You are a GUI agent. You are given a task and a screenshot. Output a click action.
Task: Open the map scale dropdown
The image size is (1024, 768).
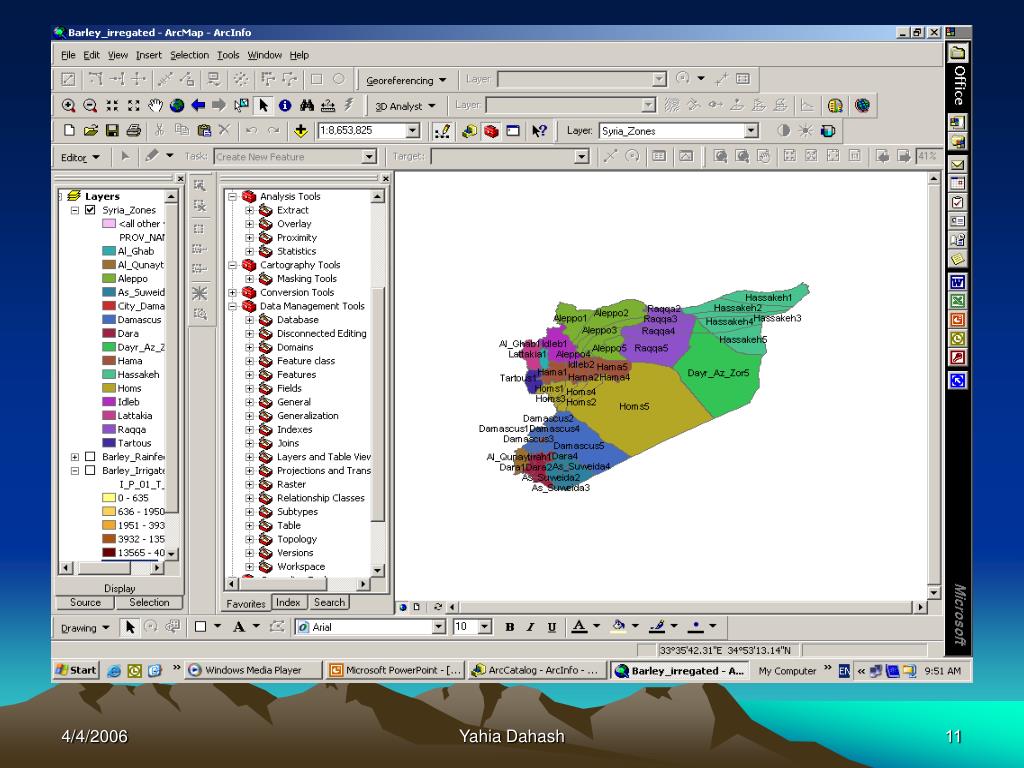point(413,131)
